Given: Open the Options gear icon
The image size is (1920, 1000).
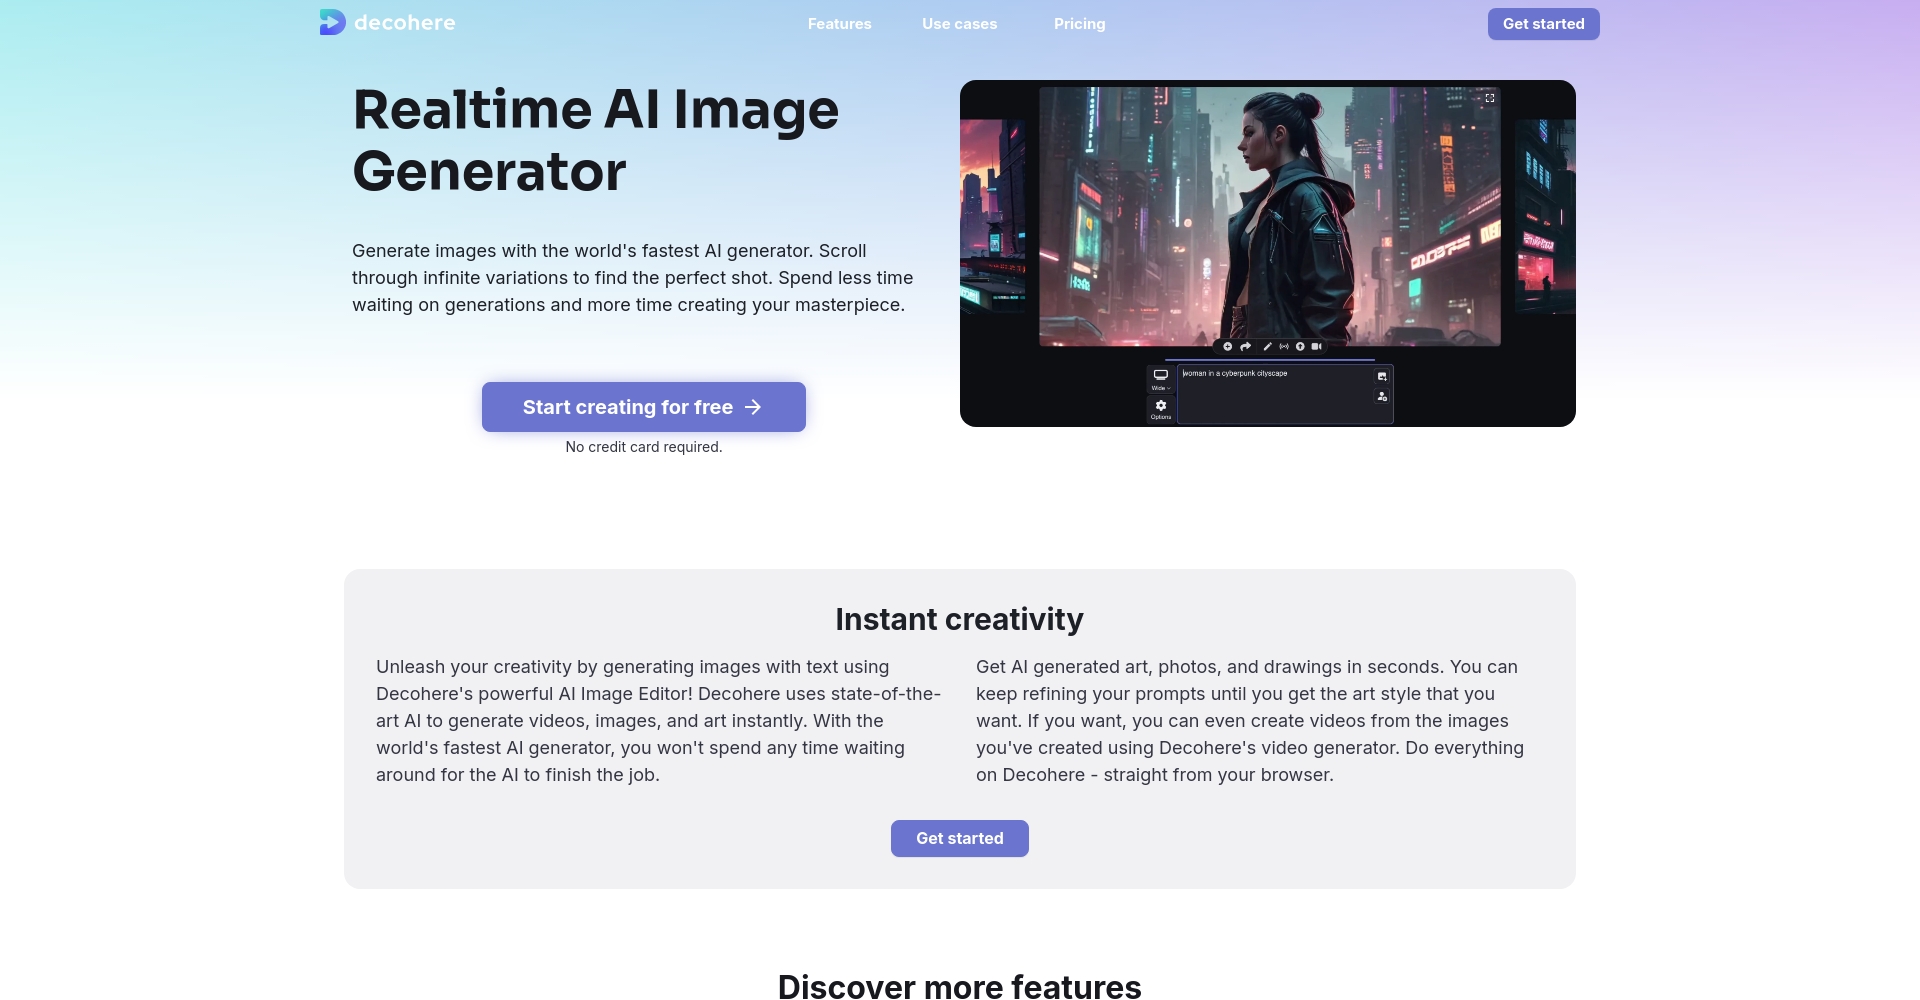Looking at the screenshot, I should (1161, 408).
